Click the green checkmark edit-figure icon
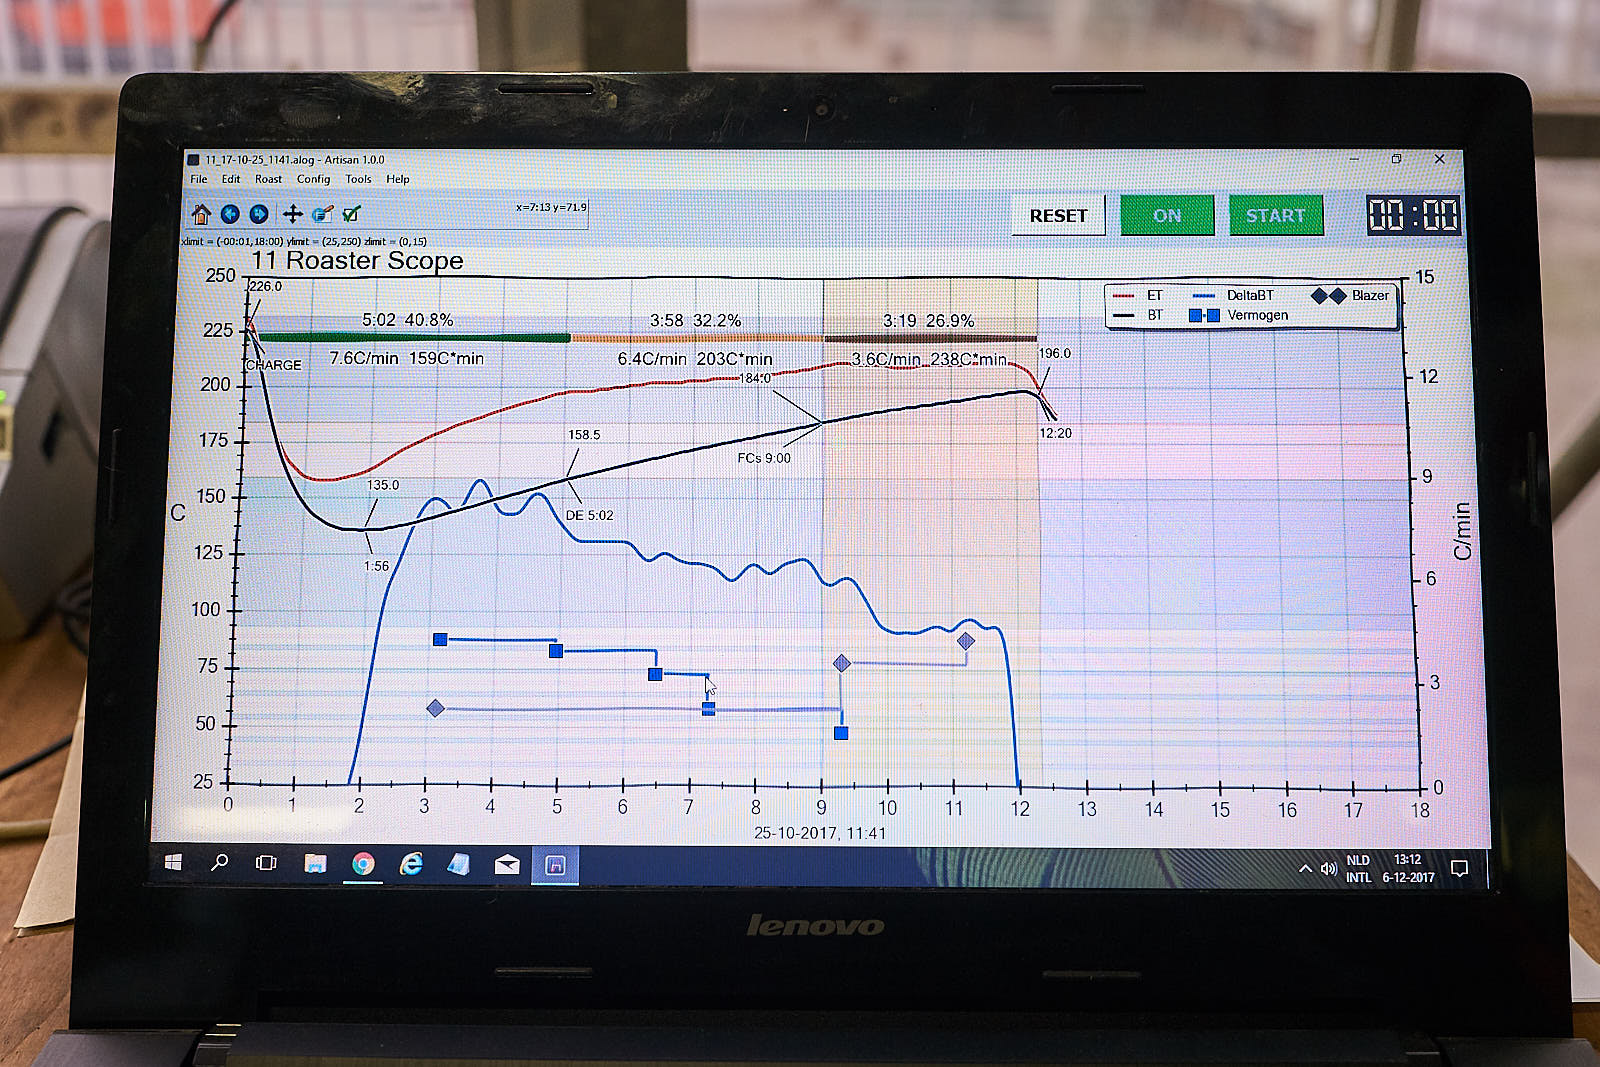Viewport: 1600px width, 1067px height. point(351,214)
